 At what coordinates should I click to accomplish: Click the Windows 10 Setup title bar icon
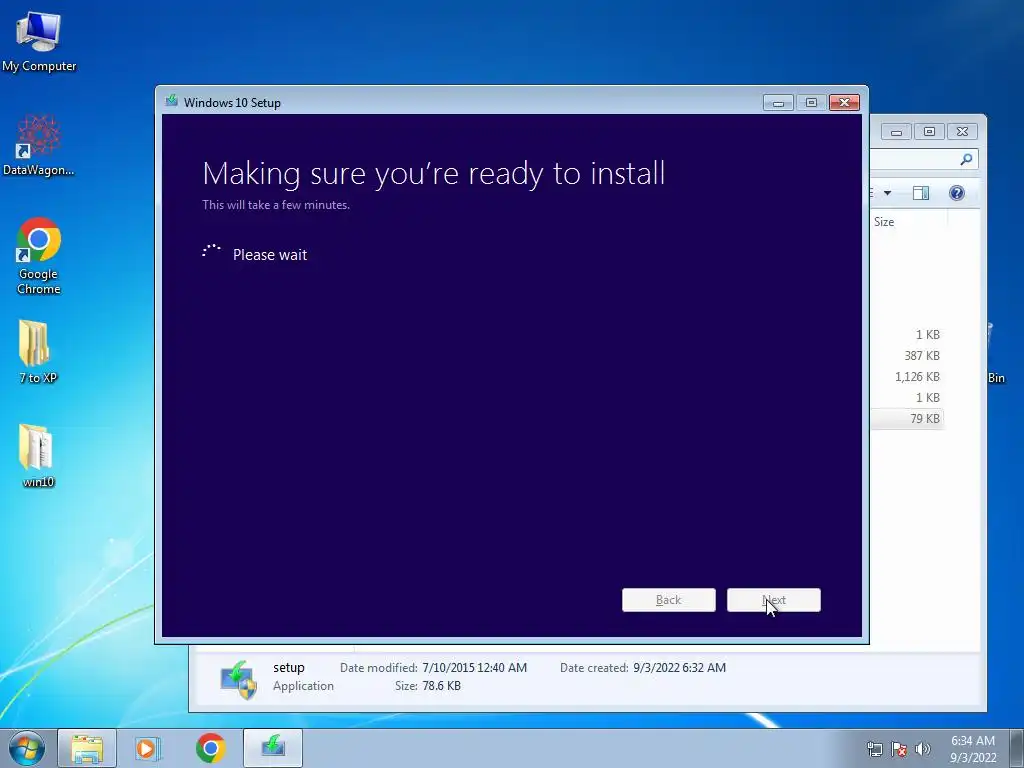(x=172, y=101)
